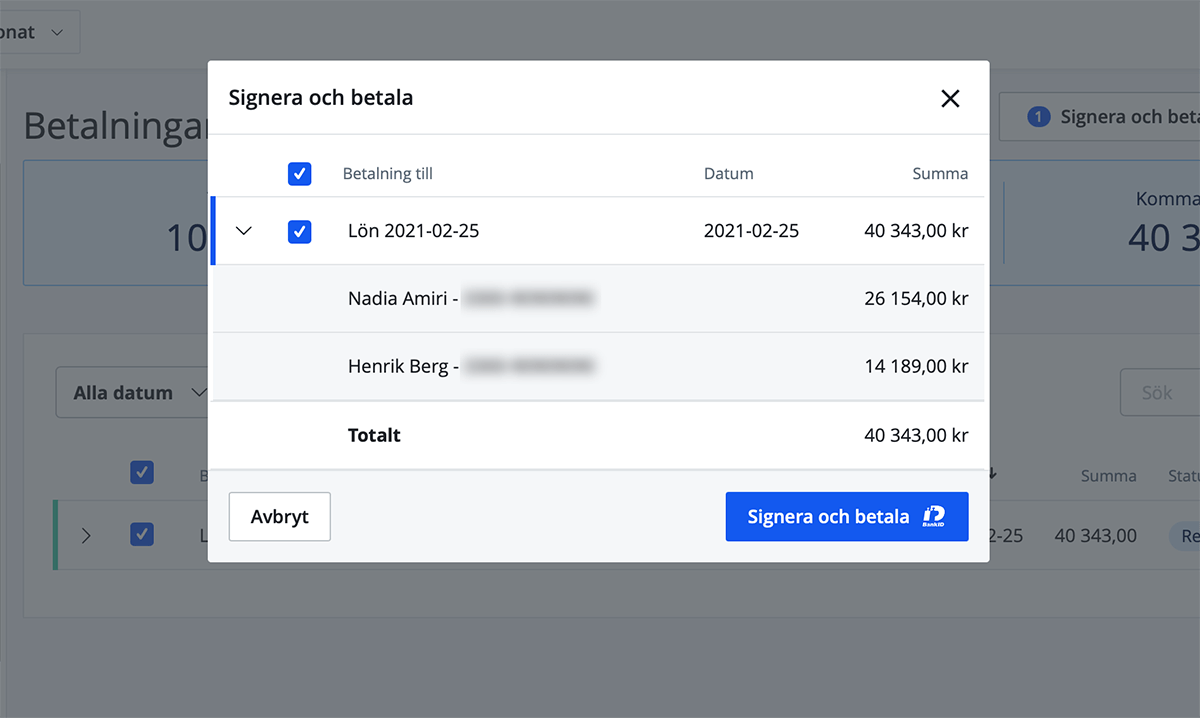Screen dimensions: 1200x718
Task: Toggle the select-all checkbox in the background table
Action: point(142,473)
